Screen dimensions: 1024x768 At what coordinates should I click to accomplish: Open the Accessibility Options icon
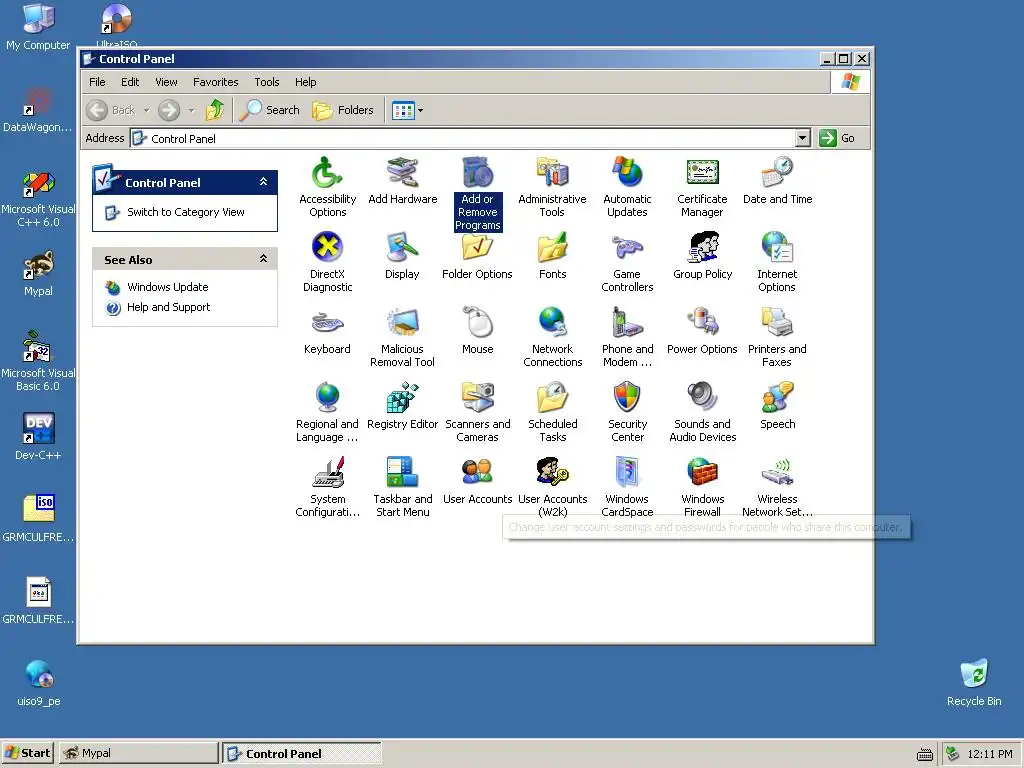pos(327,187)
